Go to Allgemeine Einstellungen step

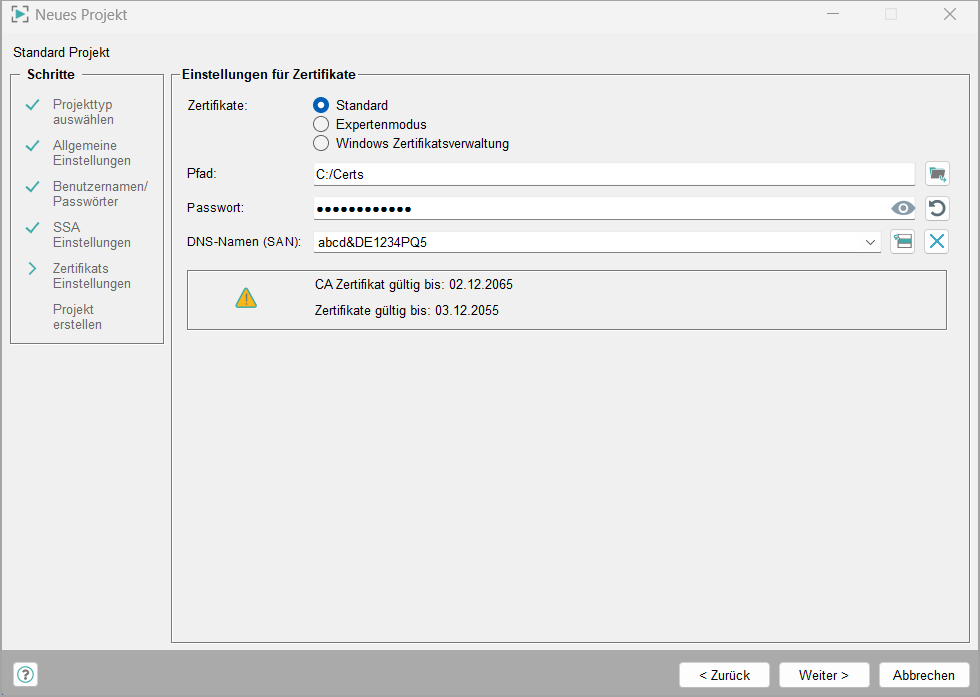click(91, 153)
